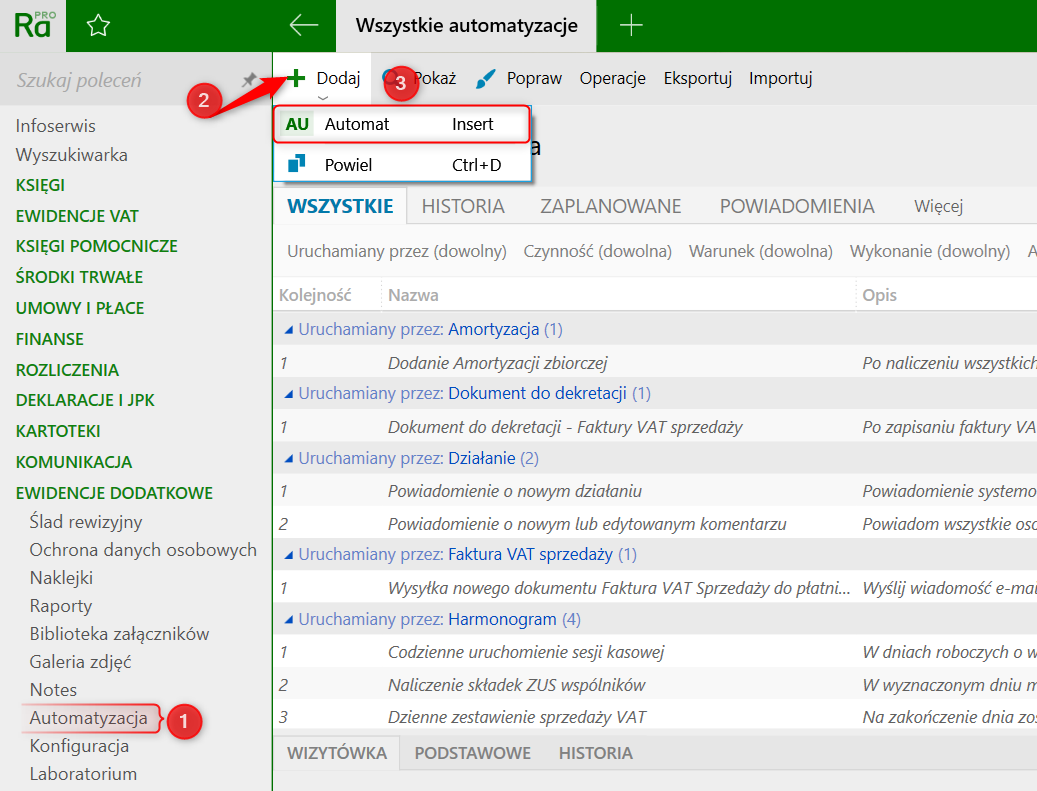This screenshot has height=791, width=1037.
Task: Open the HISTORIA bottom tab near PODSTAWOWE
Action: [595, 753]
